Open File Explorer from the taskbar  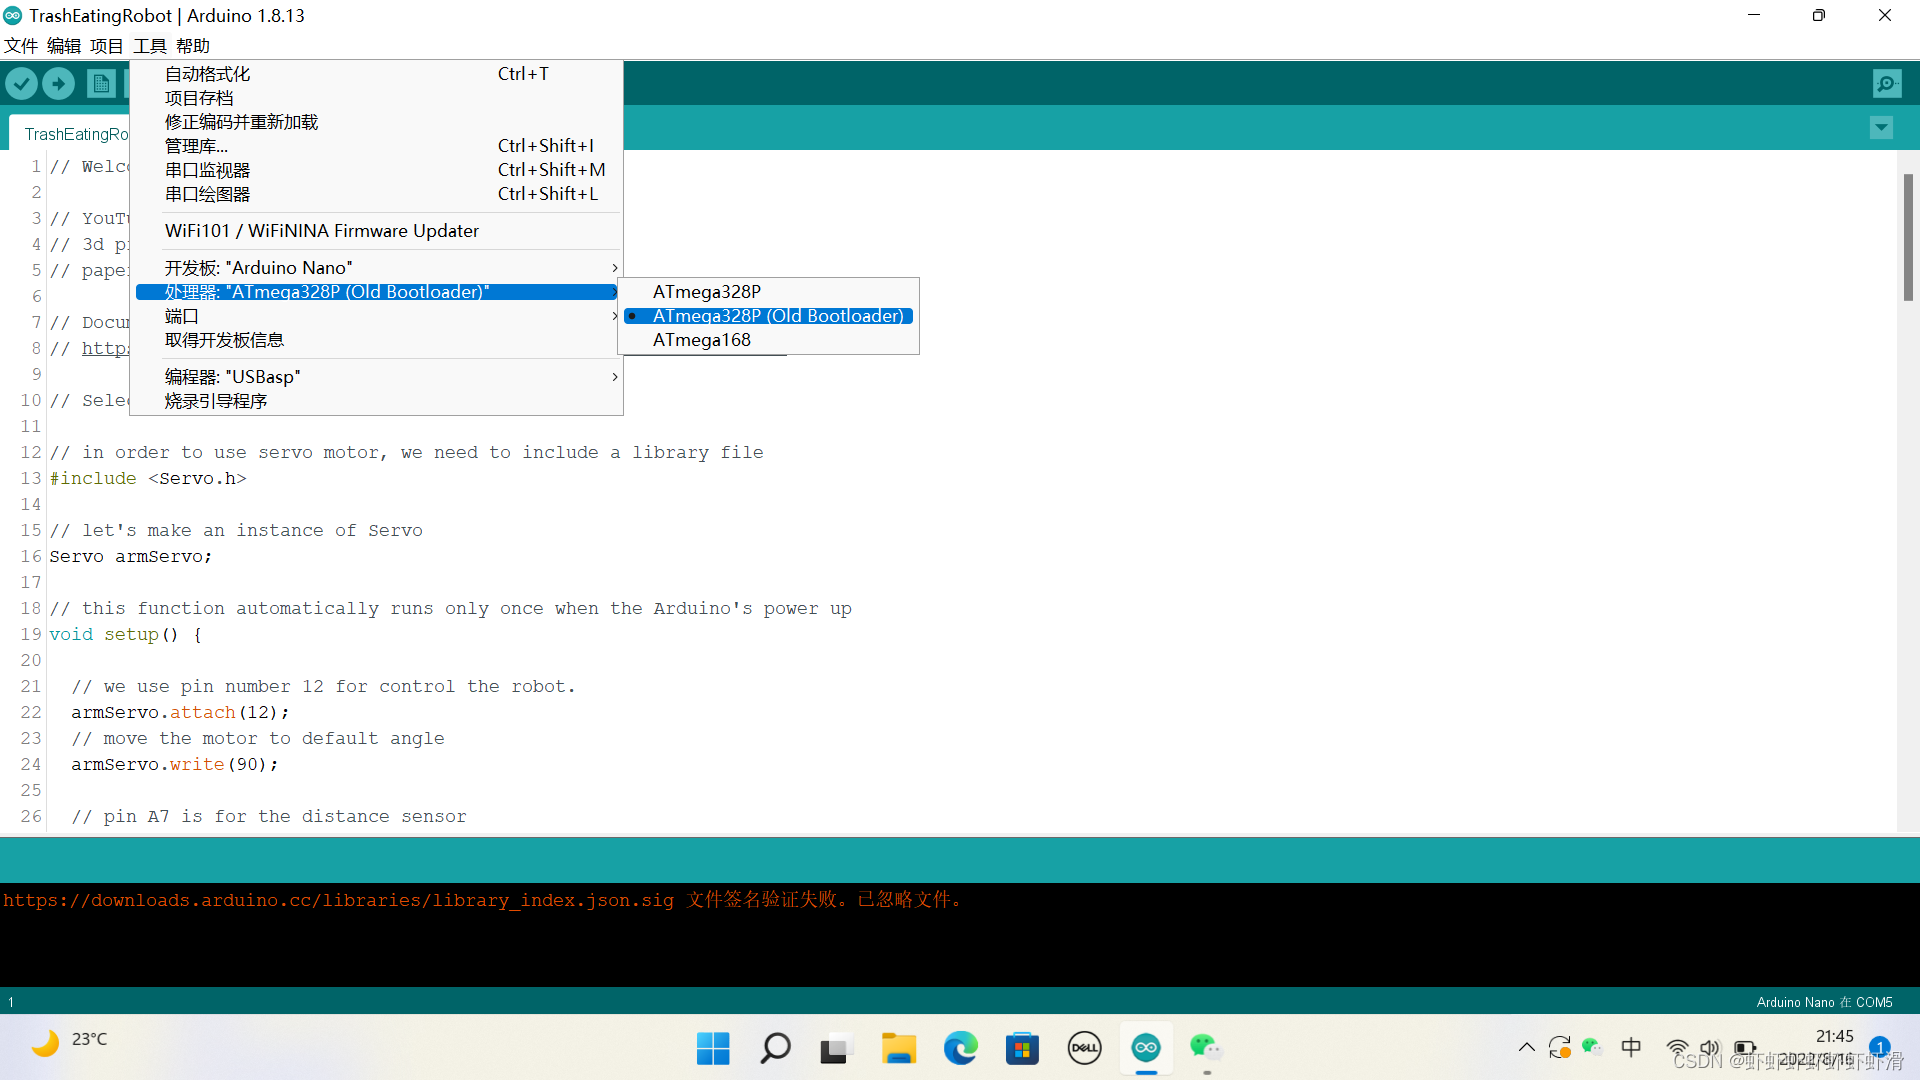click(898, 1048)
